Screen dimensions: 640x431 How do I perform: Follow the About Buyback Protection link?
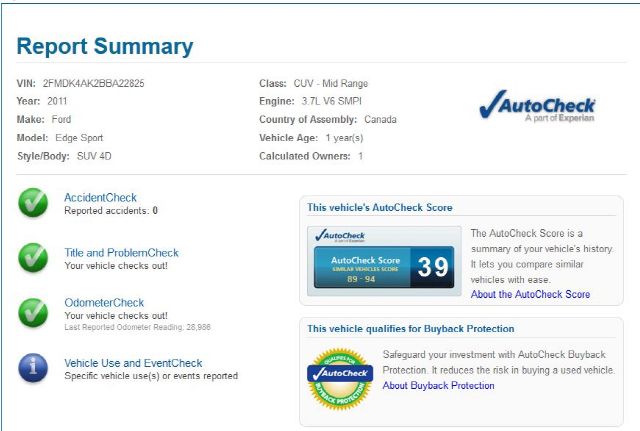(x=438, y=386)
